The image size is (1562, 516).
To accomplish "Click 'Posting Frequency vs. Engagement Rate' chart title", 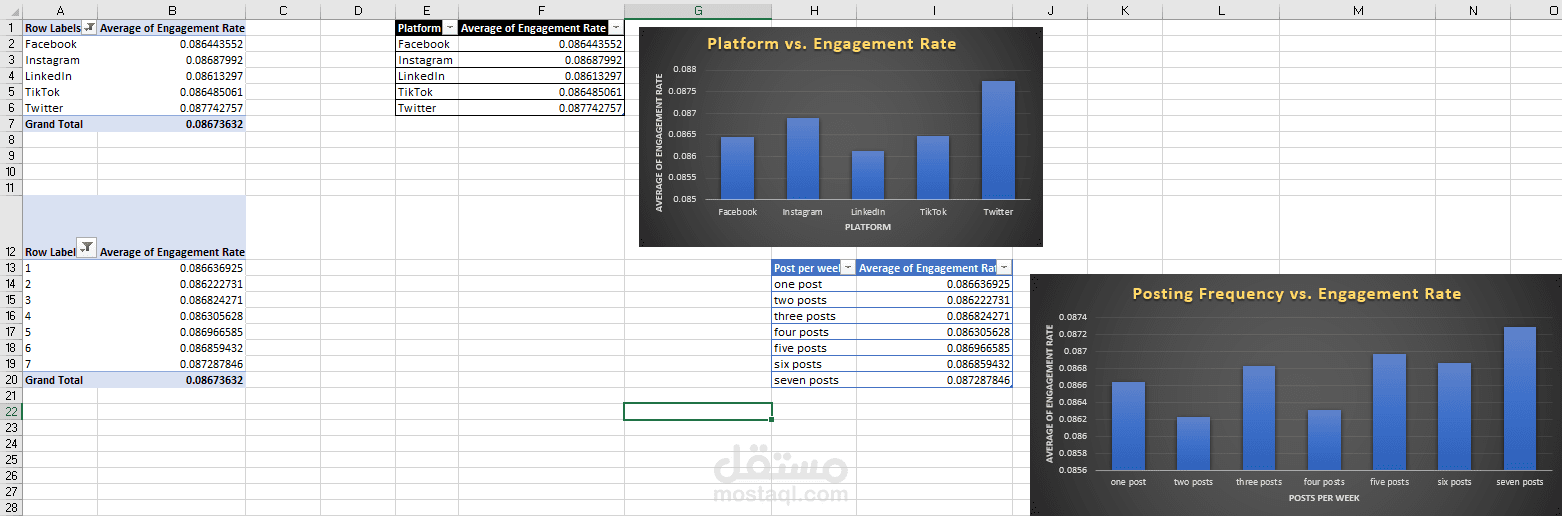I will pyautogui.click(x=1296, y=294).
